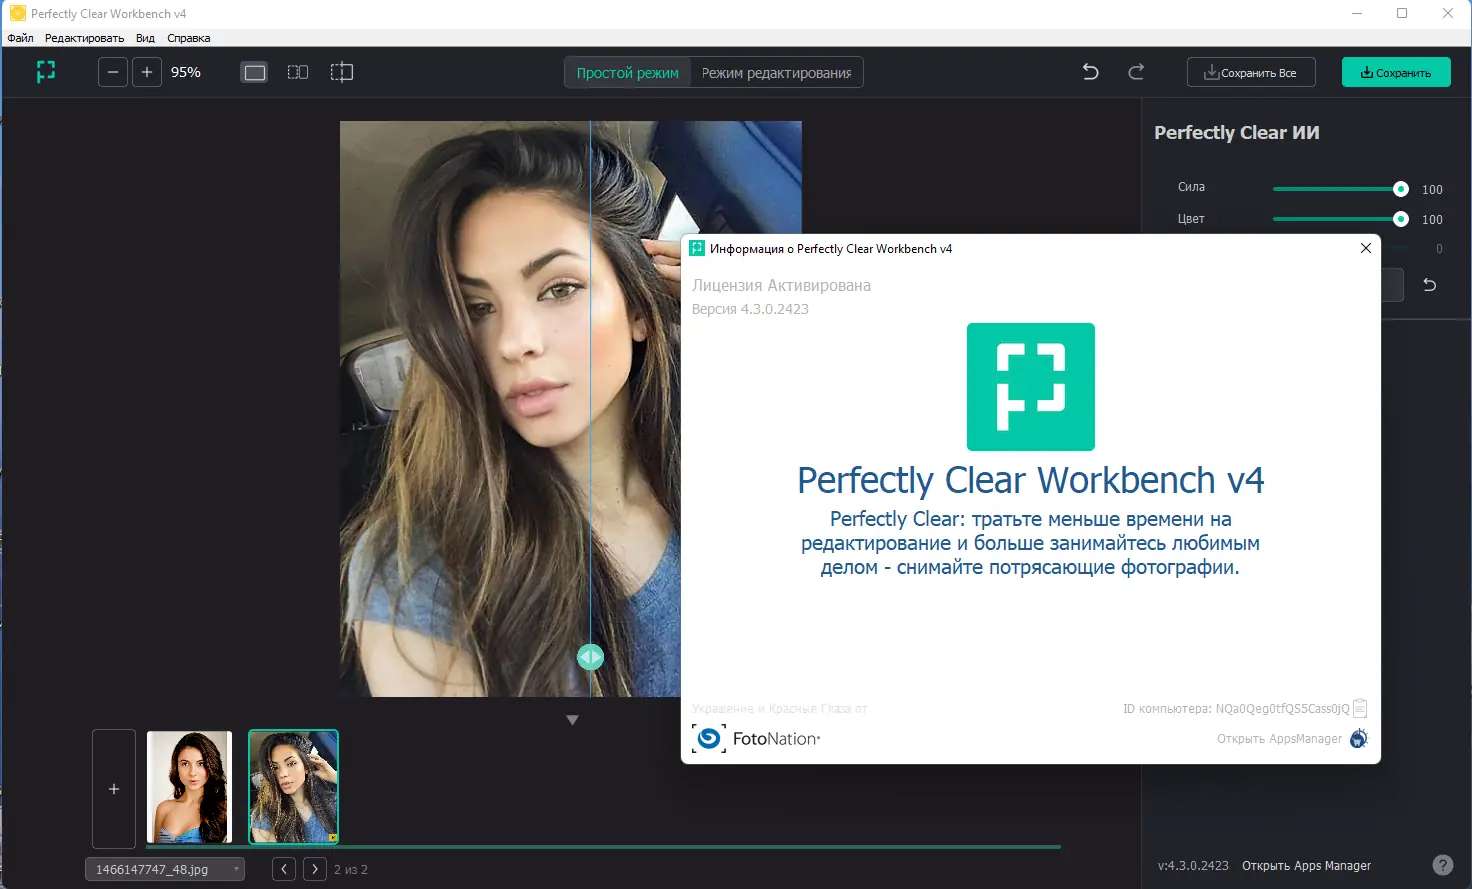The width and height of the screenshot is (1472, 889).
Task: Click the '2 из 2' image counter
Action: 351,870
